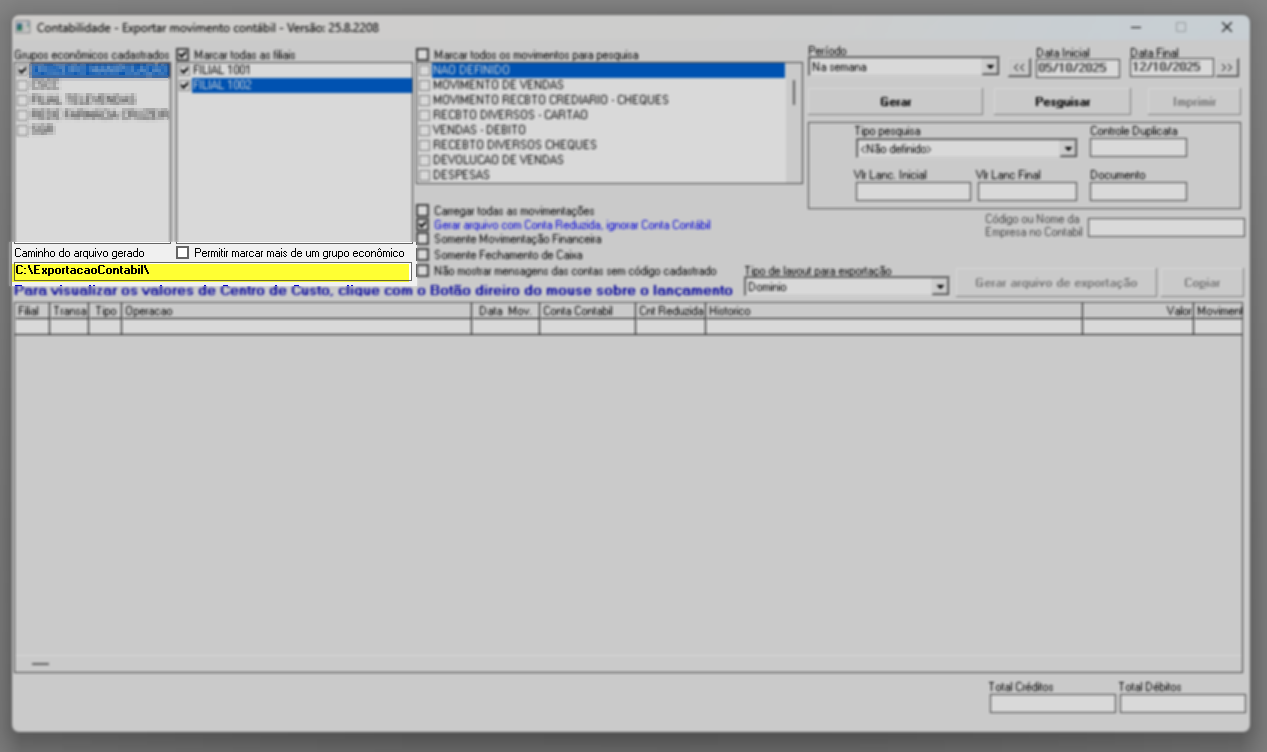Click the 'Operacao' column header
Image resolution: width=1267 pixels, height=752 pixels.
pyautogui.click(x=295, y=311)
